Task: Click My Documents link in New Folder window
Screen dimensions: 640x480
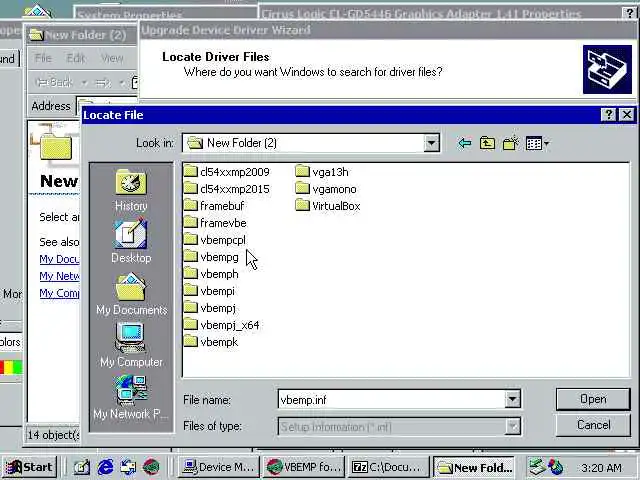Action: pos(59,259)
